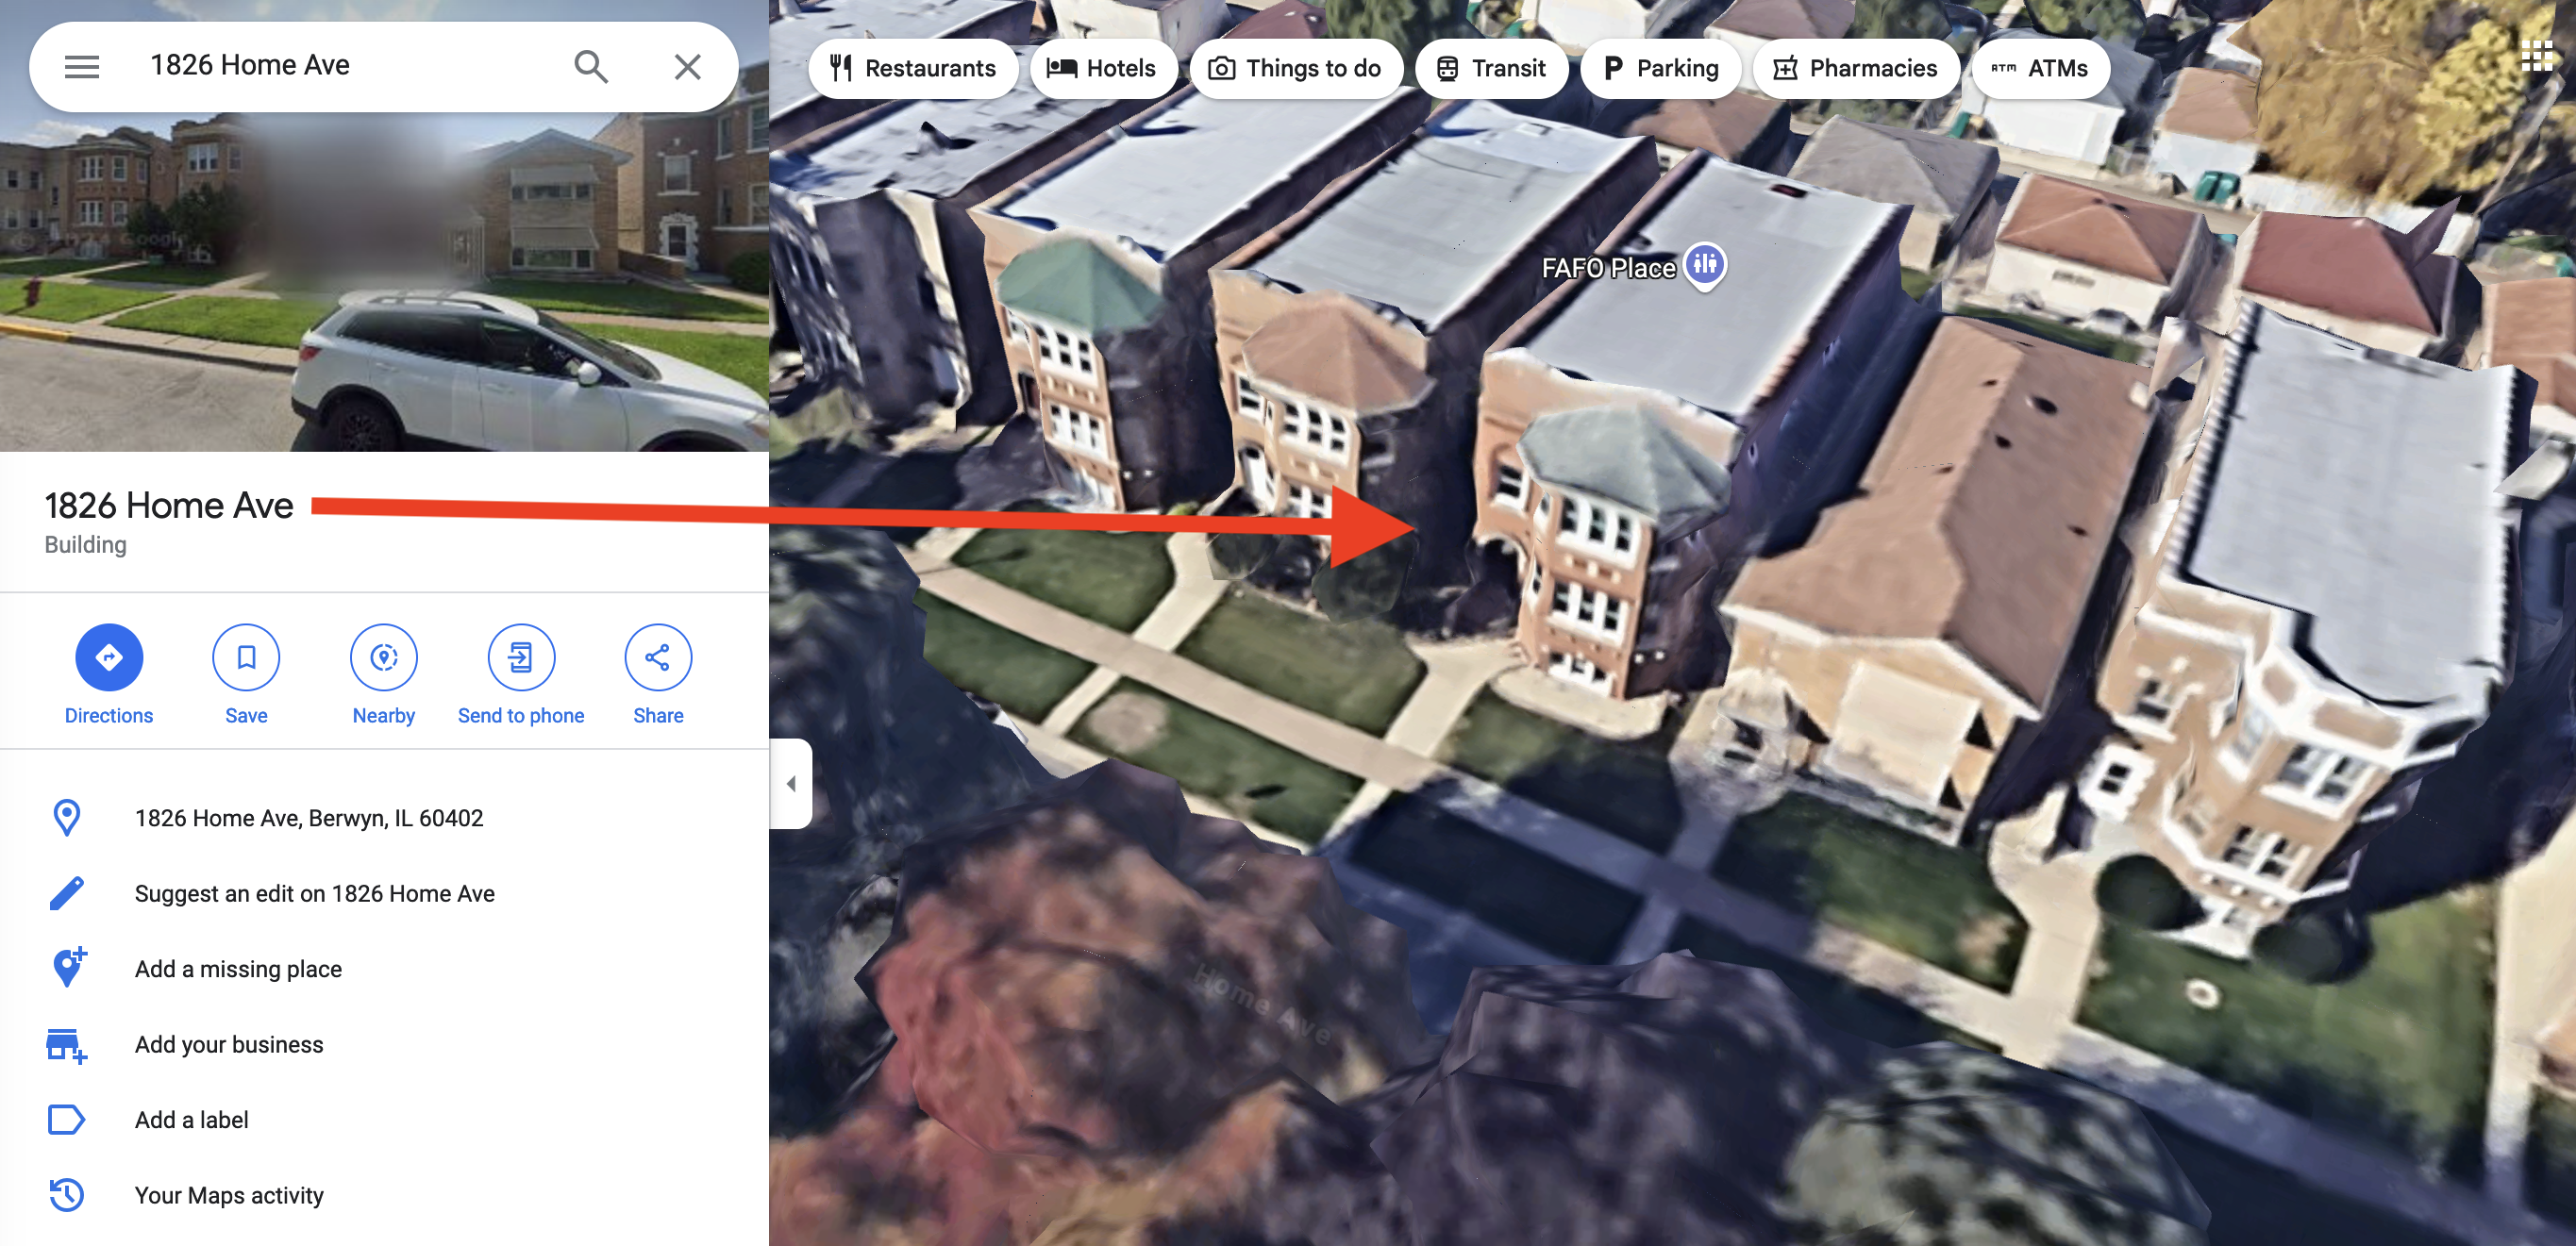Collapse the side panel arrow

click(791, 783)
